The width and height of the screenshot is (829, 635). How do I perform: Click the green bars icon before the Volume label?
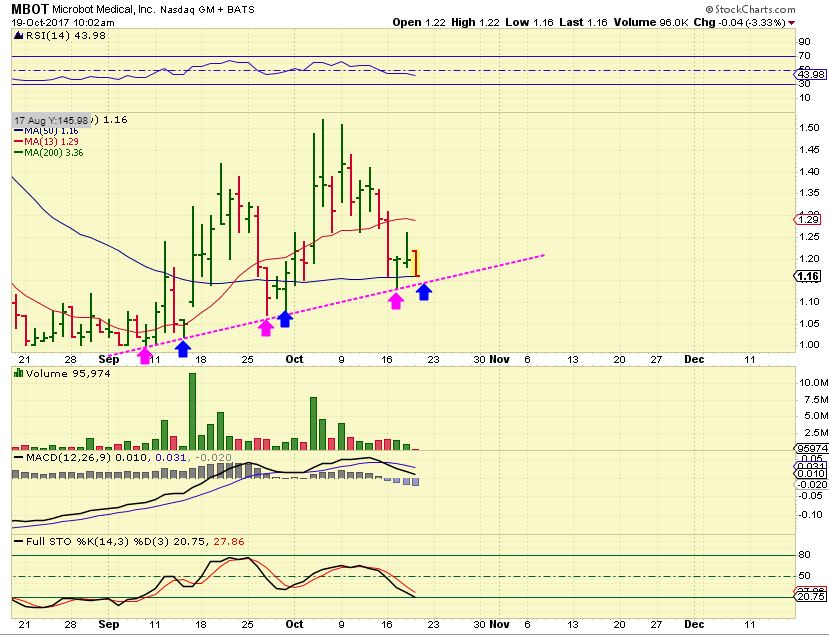[18, 373]
